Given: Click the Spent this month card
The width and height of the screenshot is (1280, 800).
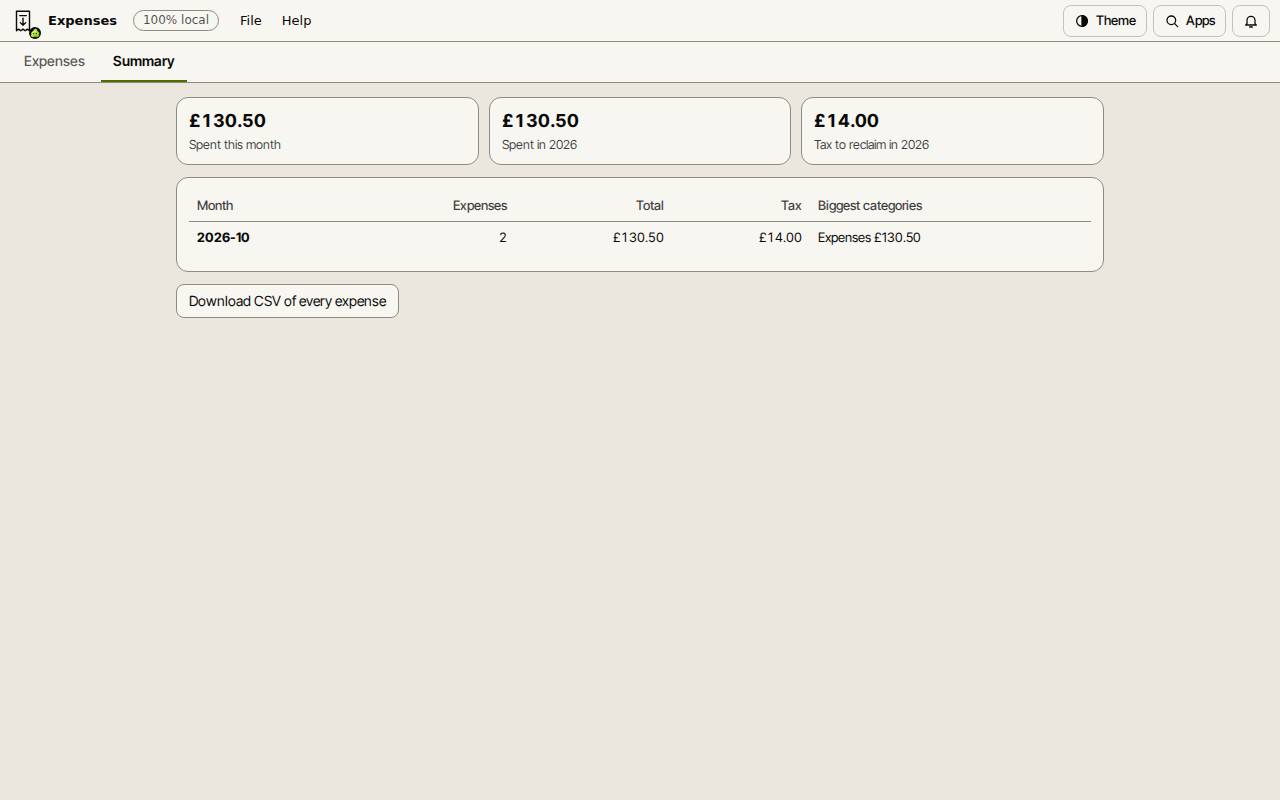Looking at the screenshot, I should [x=327, y=131].
